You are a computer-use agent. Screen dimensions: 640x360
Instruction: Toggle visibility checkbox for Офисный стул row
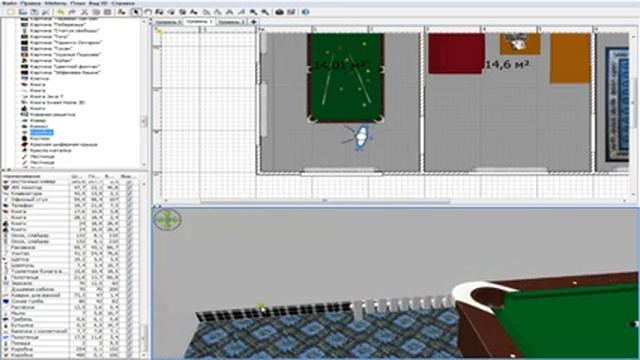point(129,200)
